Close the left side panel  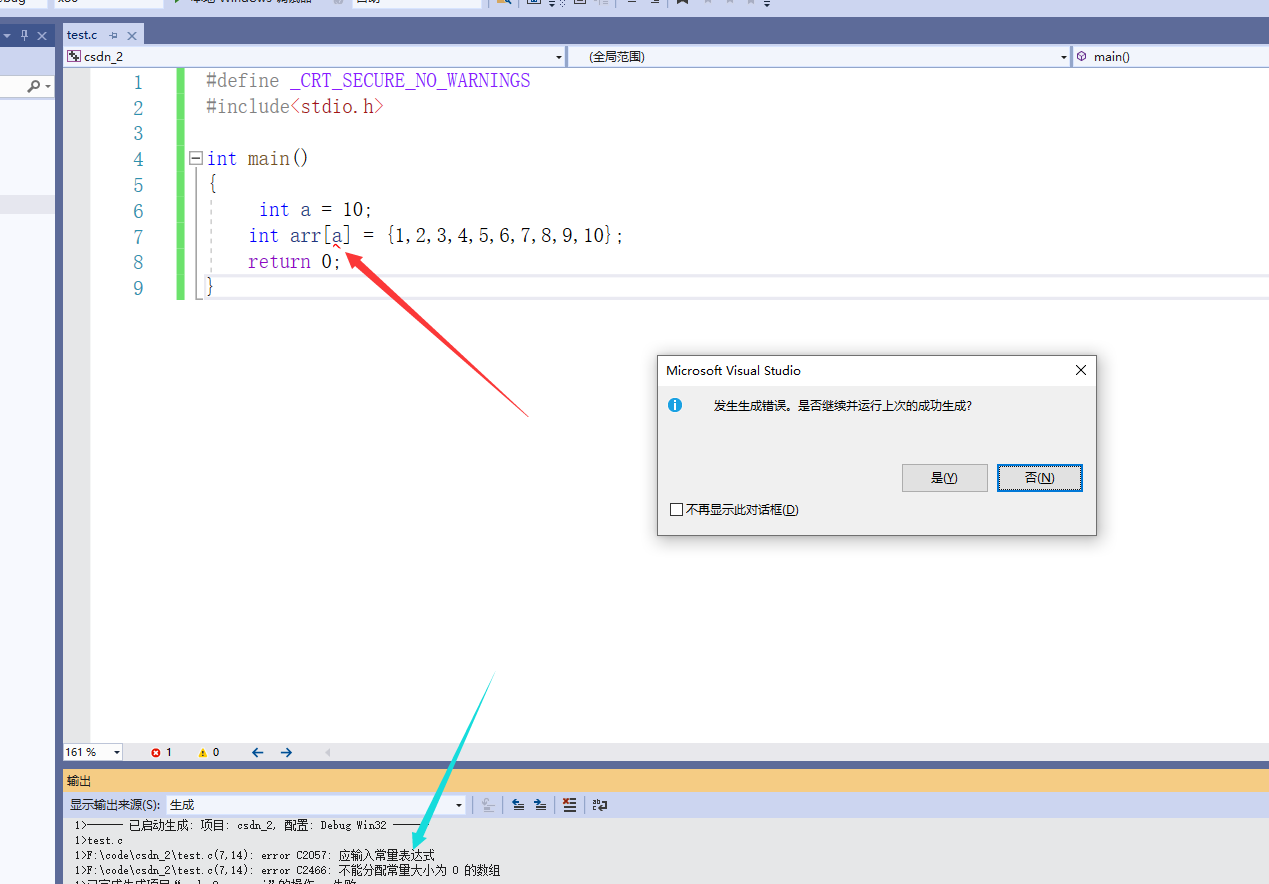pos(42,35)
